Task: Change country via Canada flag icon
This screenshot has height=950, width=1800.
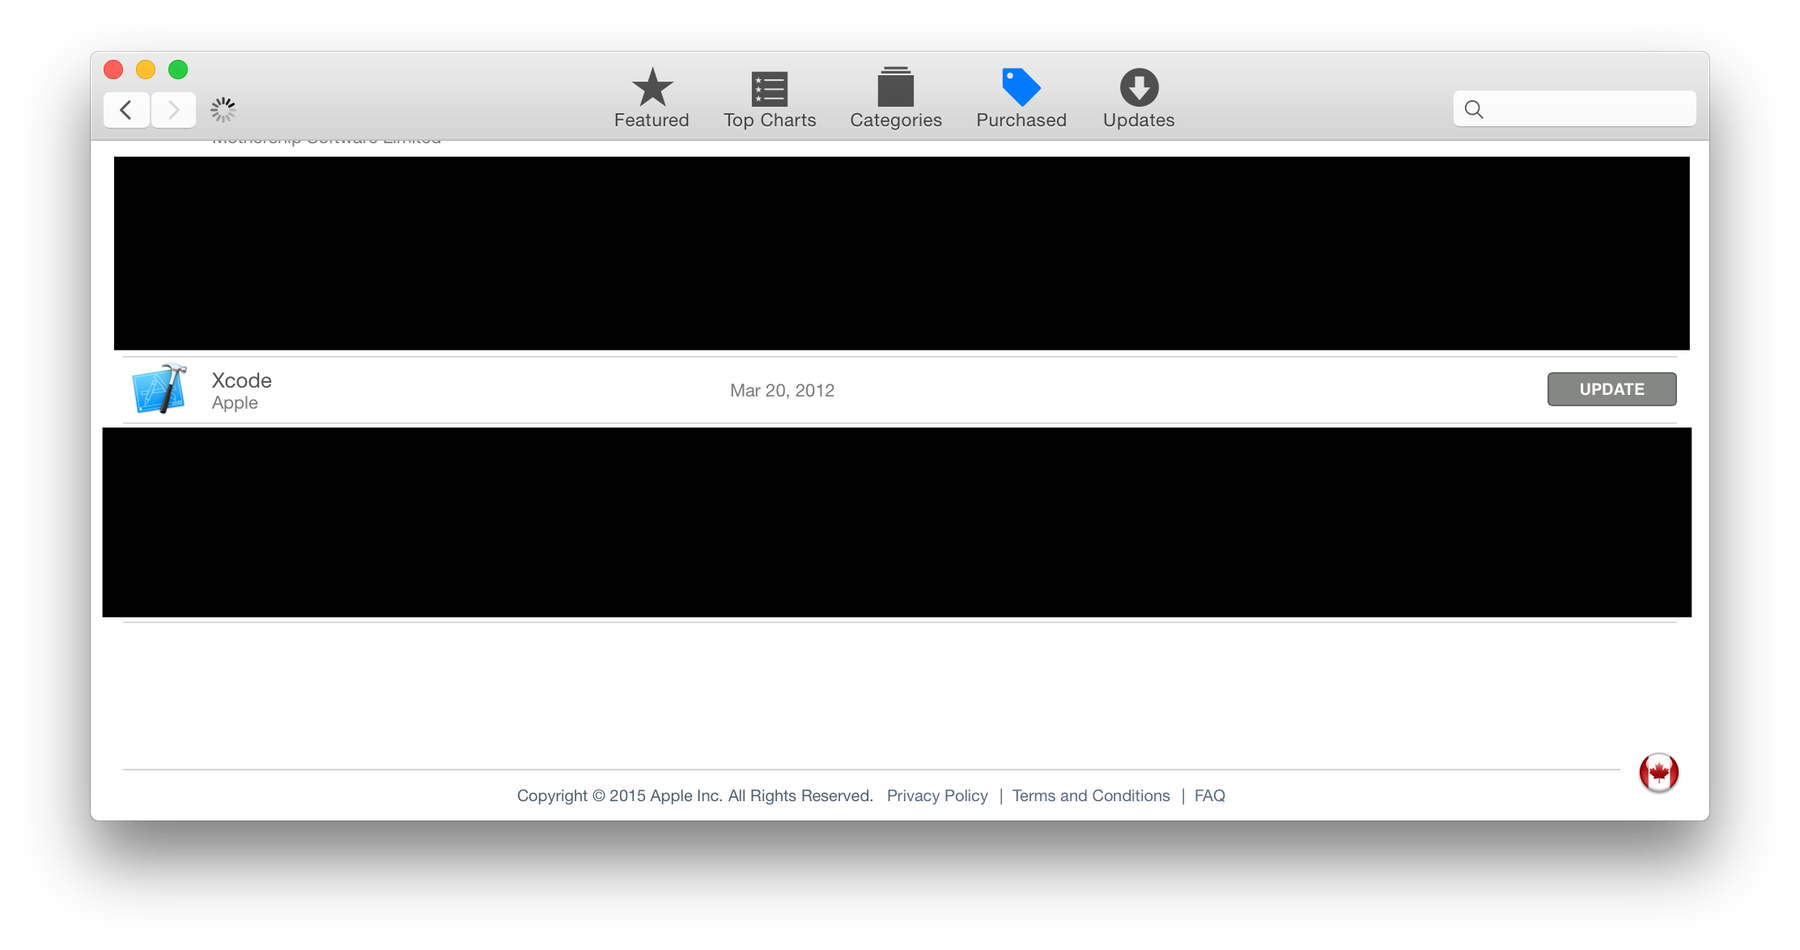Action: tap(1658, 772)
